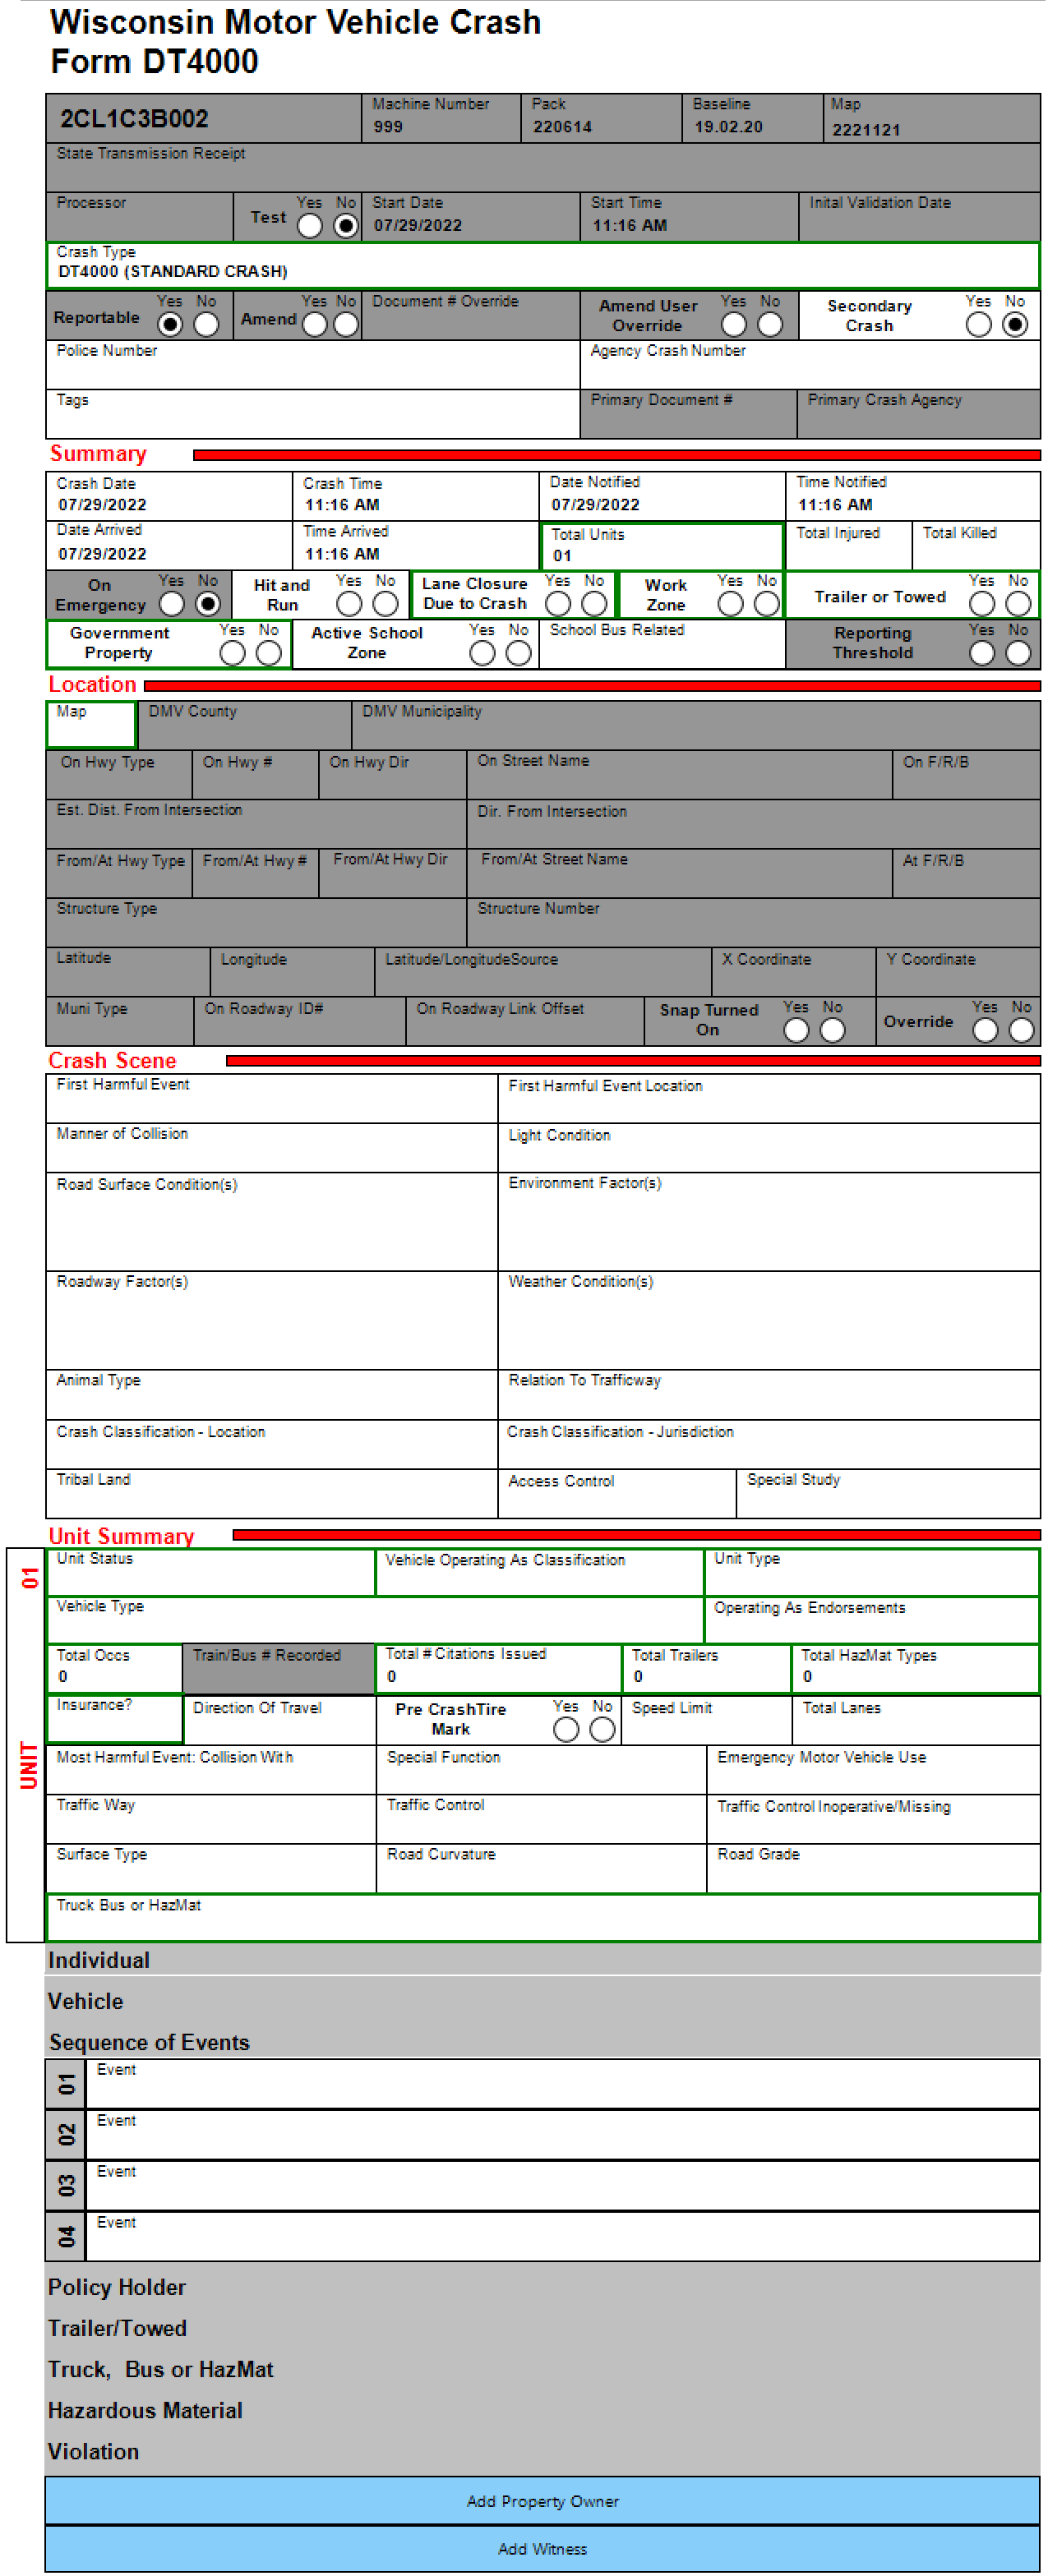The width and height of the screenshot is (1048, 2576).
Task: Click the Map field in Location
Action: [x=91, y=725]
